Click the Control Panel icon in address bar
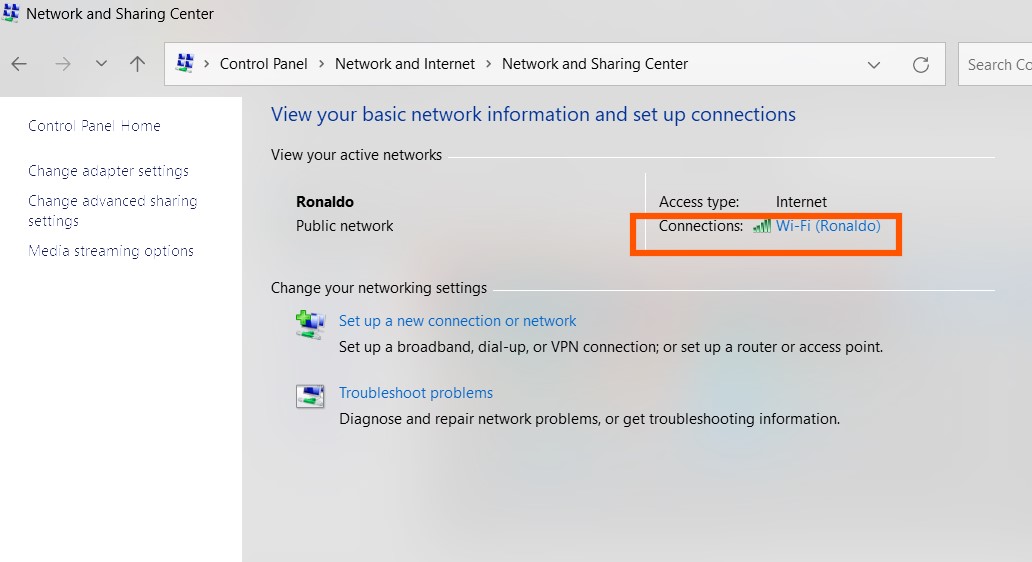This screenshot has height=562, width=1032. pos(185,63)
